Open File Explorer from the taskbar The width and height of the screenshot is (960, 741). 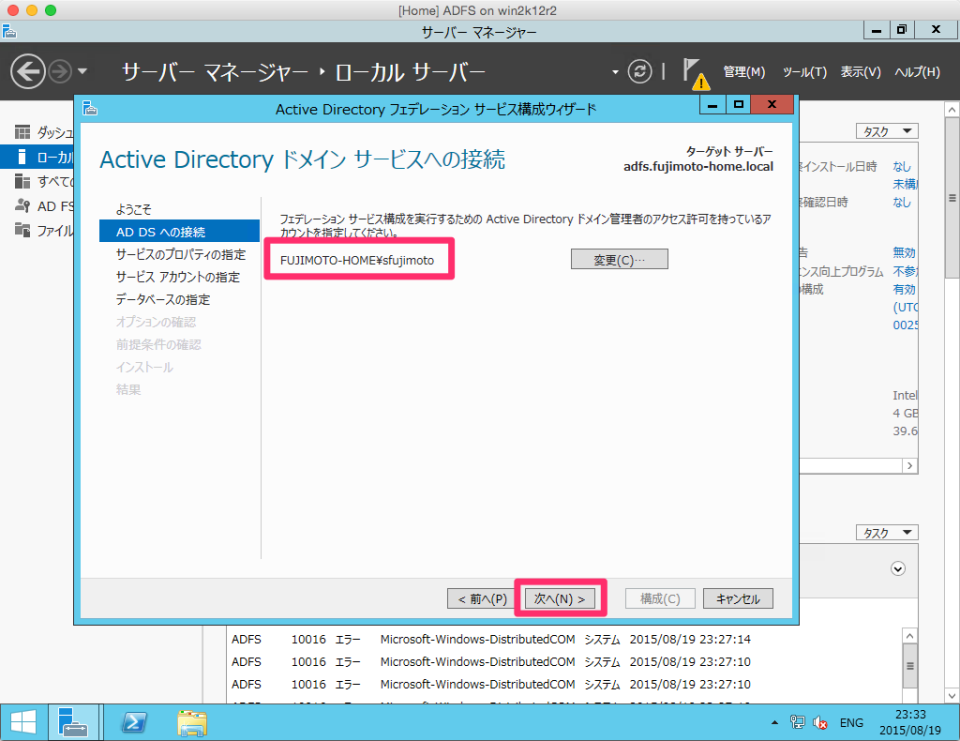tap(190, 722)
